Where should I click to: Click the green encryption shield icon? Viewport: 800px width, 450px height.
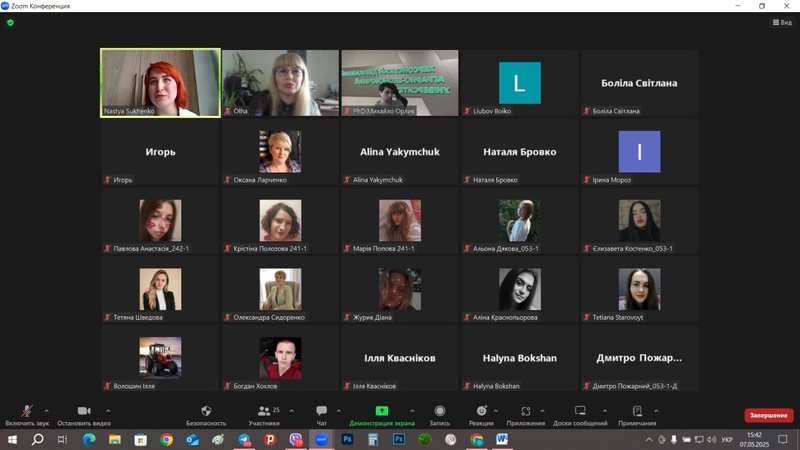click(10, 21)
